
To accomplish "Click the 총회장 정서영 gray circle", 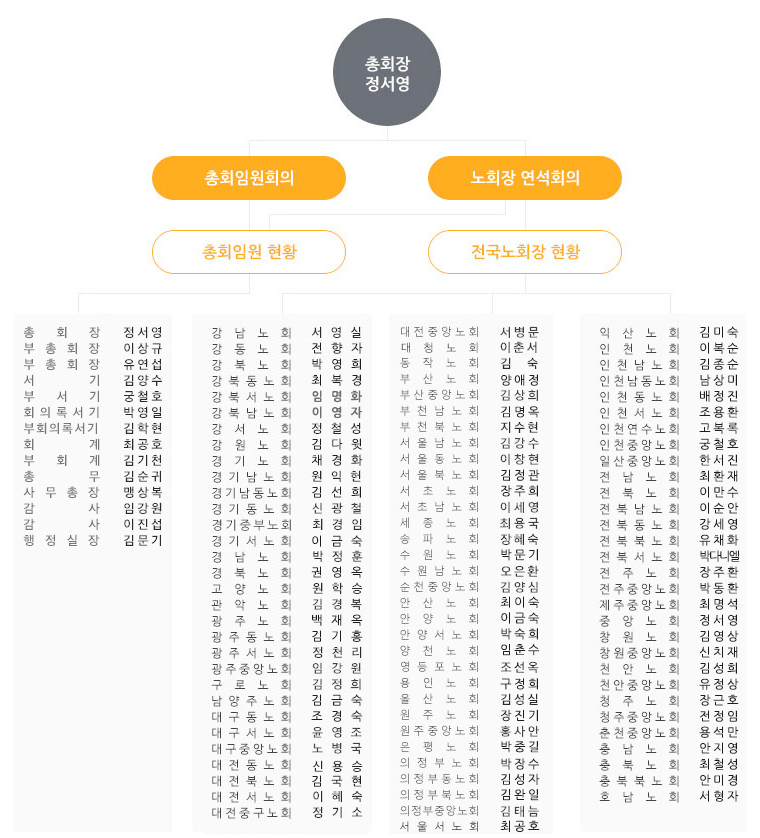I will 387,72.
